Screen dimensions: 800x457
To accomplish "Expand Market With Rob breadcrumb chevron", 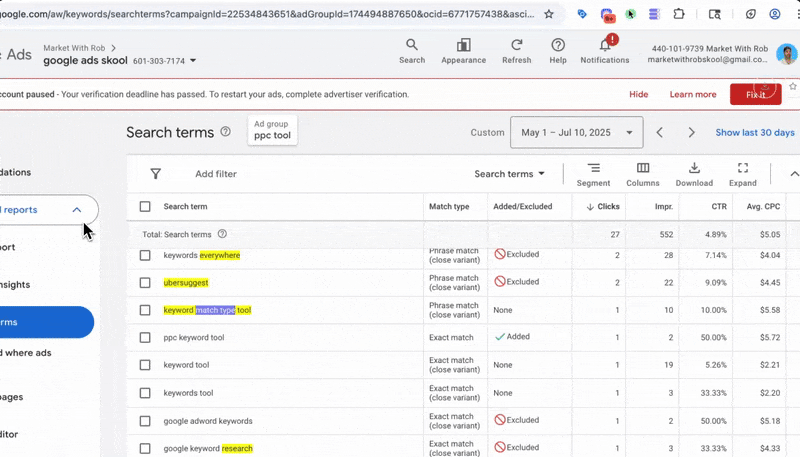I will 113,48.
